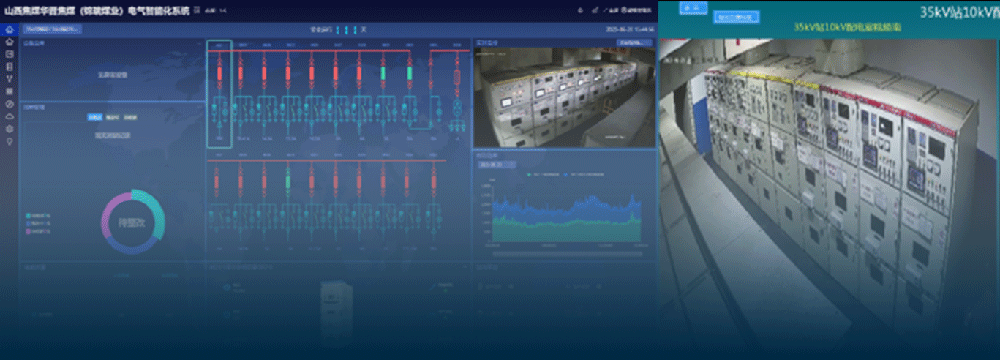The height and width of the screenshot is (360, 1000).
Task: Toggle blue series in power chart legend
Action: pyautogui.click(x=584, y=174)
